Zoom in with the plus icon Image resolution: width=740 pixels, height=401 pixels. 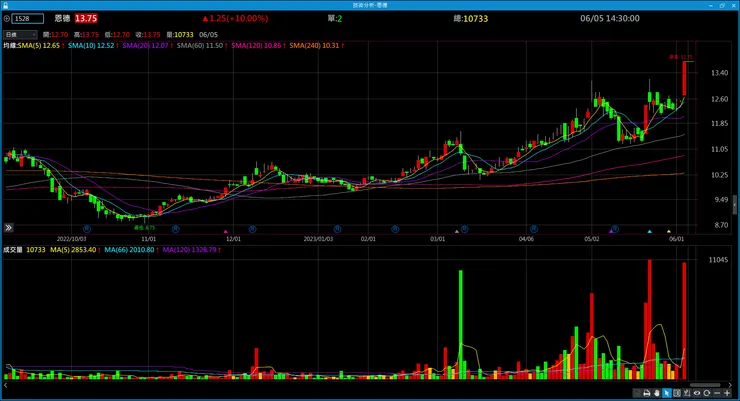[727, 393]
